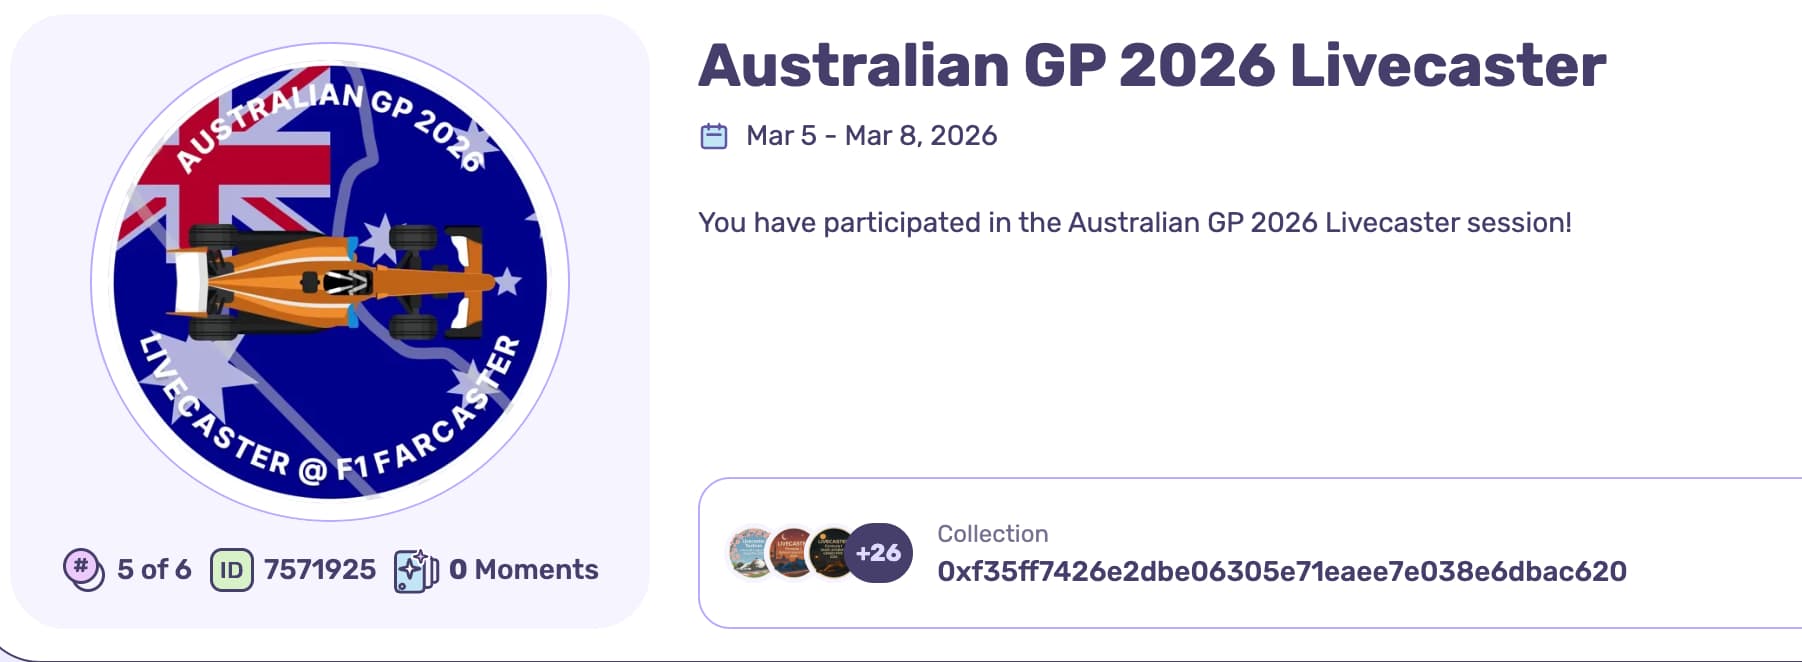Screen dimensions: 1802x662
Task: Click the Collection label text
Action: coord(992,534)
